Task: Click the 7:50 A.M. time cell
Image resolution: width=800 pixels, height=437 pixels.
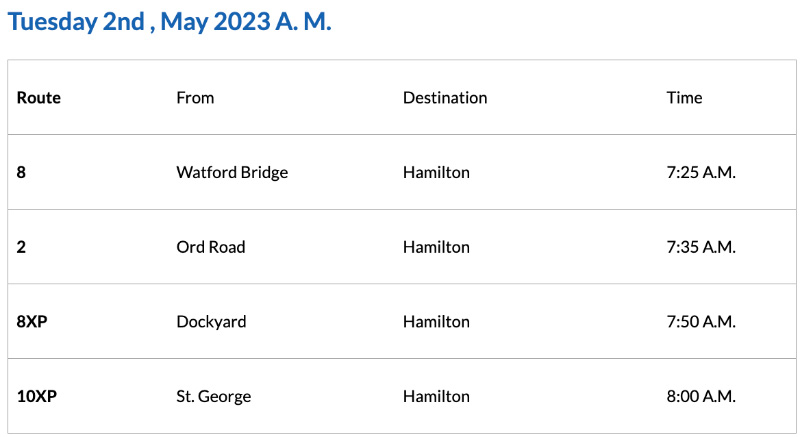Action: [701, 322]
